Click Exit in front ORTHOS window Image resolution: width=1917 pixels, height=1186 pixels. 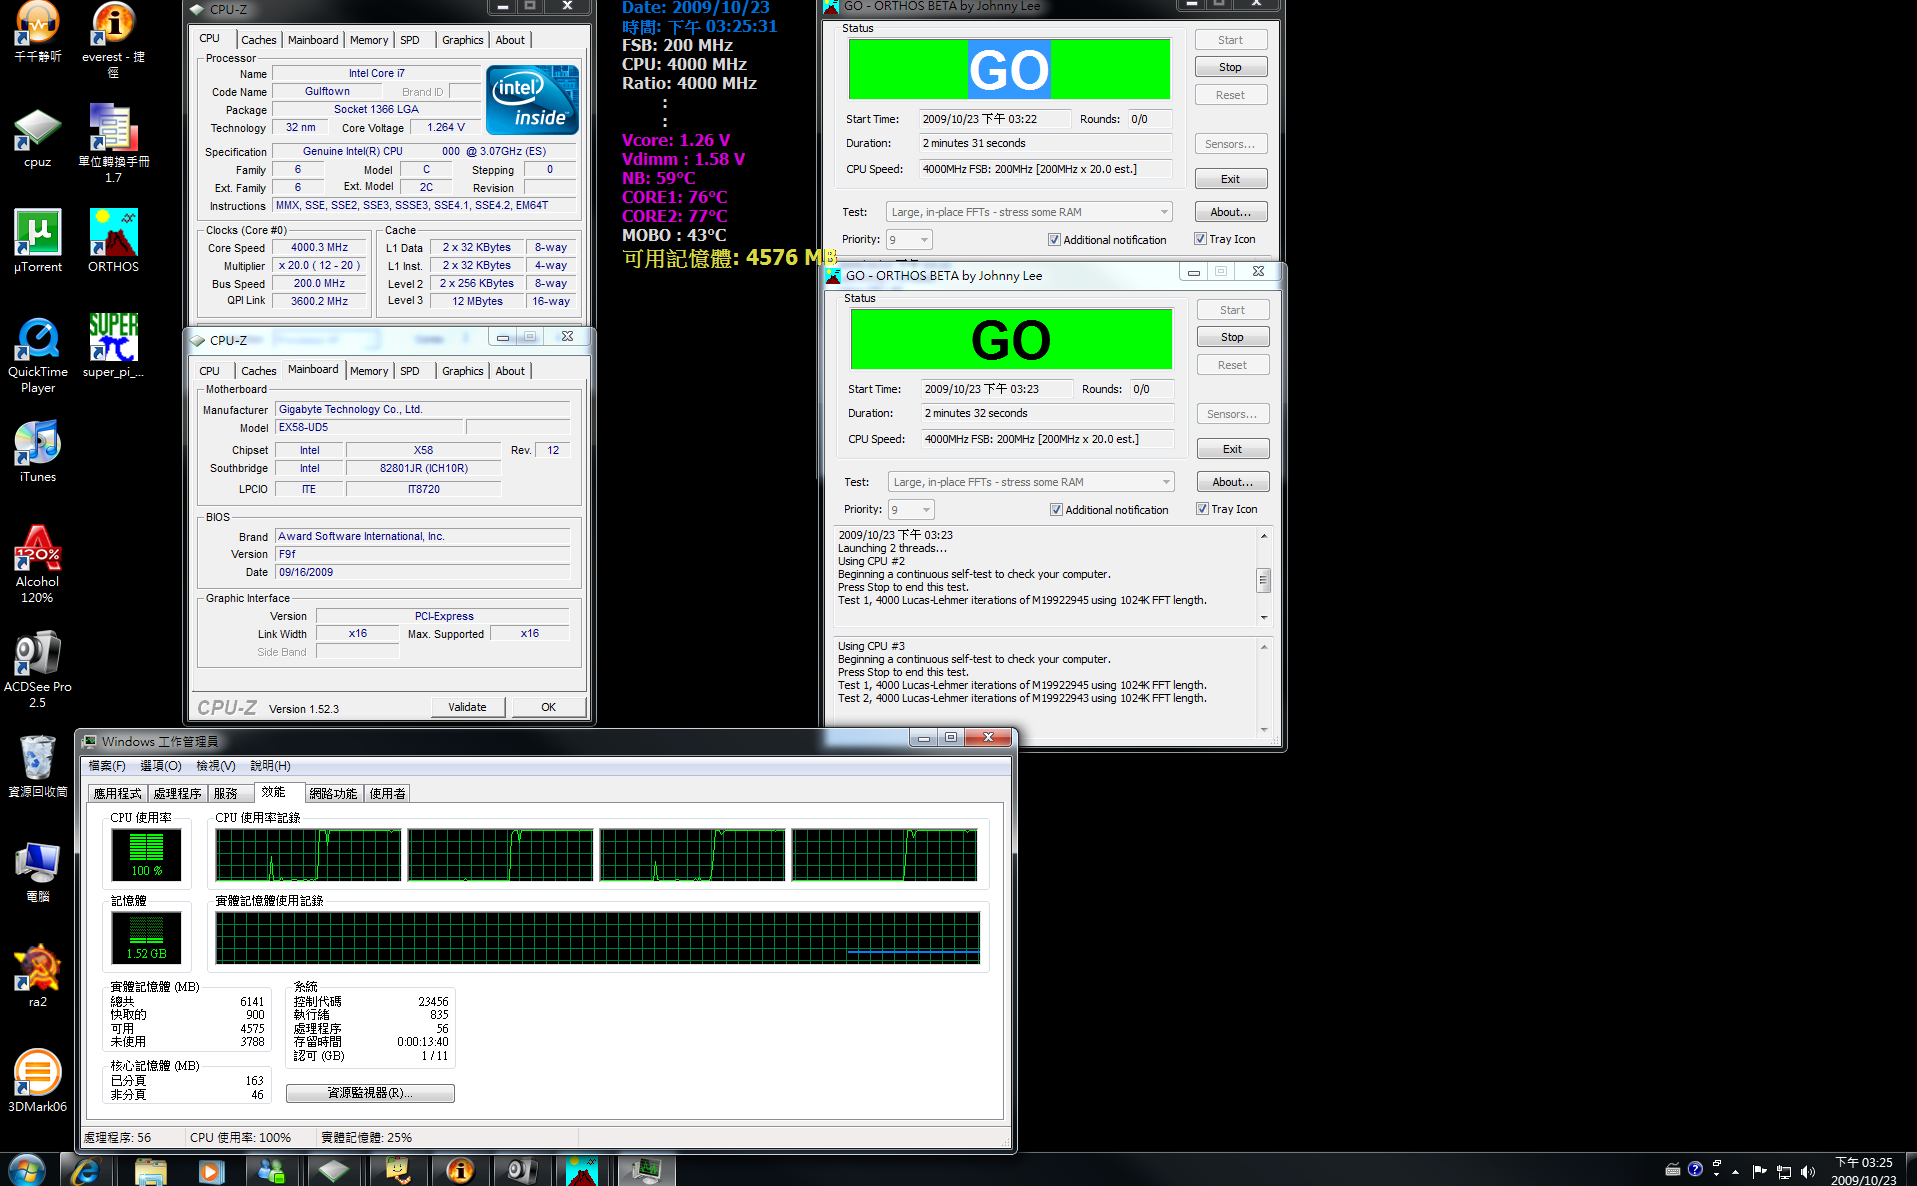pos(1232,449)
